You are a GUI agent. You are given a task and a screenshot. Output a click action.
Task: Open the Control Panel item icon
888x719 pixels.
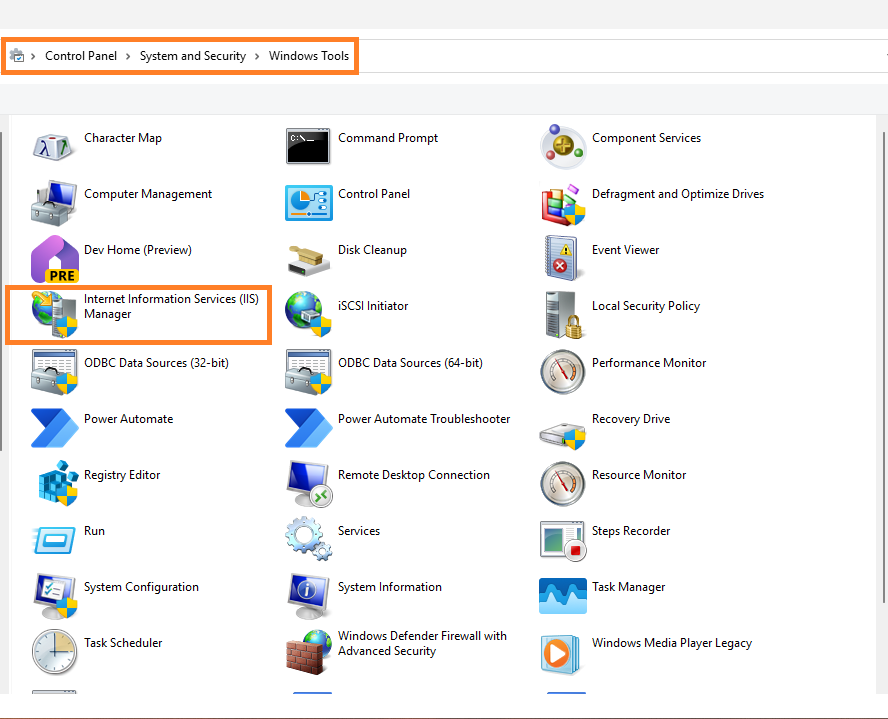point(309,203)
